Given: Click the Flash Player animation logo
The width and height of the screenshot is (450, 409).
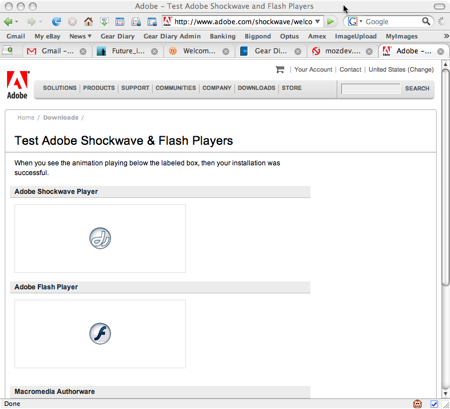Looking at the screenshot, I should (x=100, y=333).
